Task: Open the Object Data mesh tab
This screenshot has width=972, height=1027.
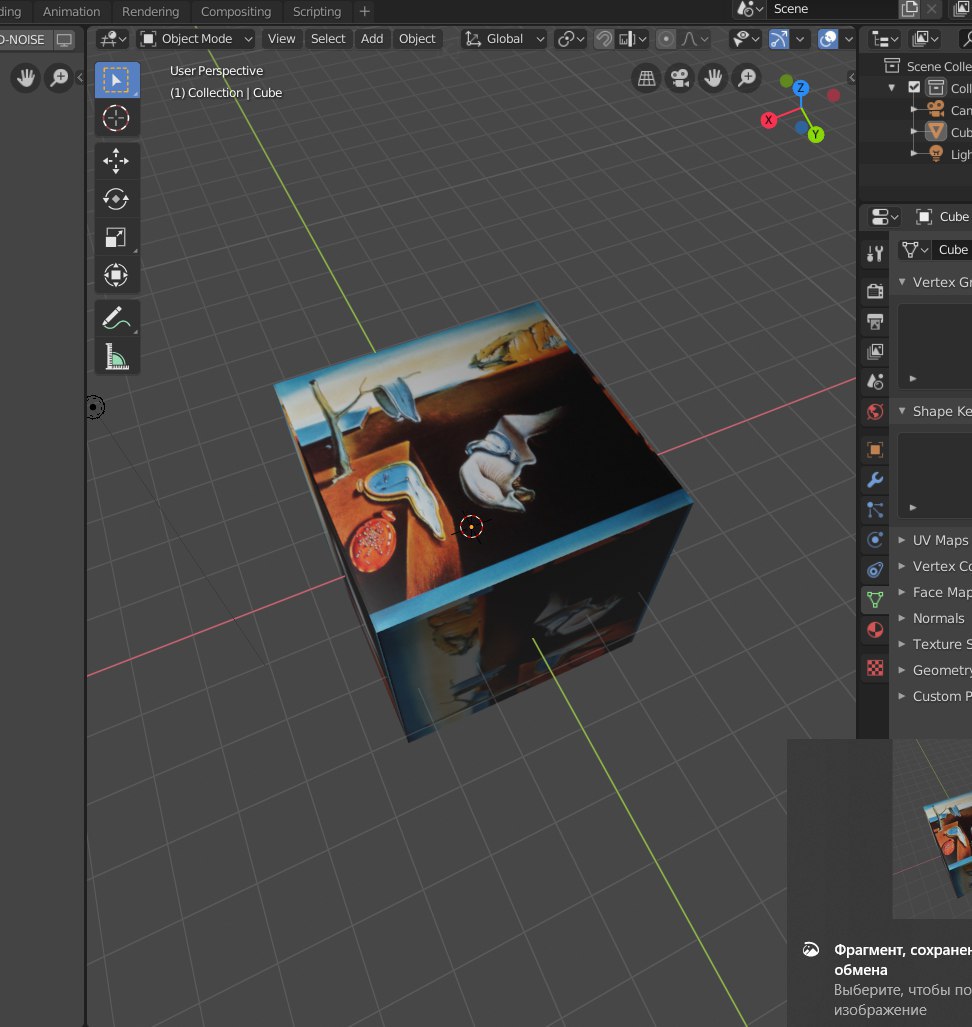Action: coord(875,599)
